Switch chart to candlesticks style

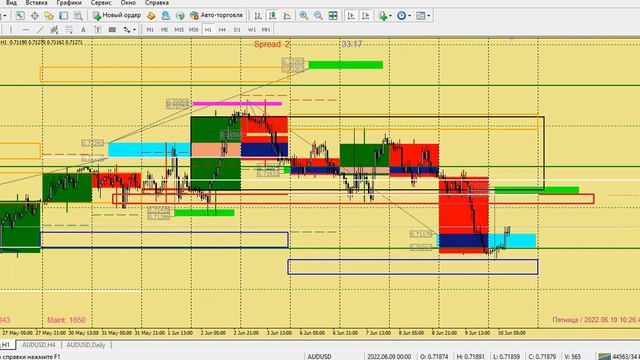pos(272,16)
